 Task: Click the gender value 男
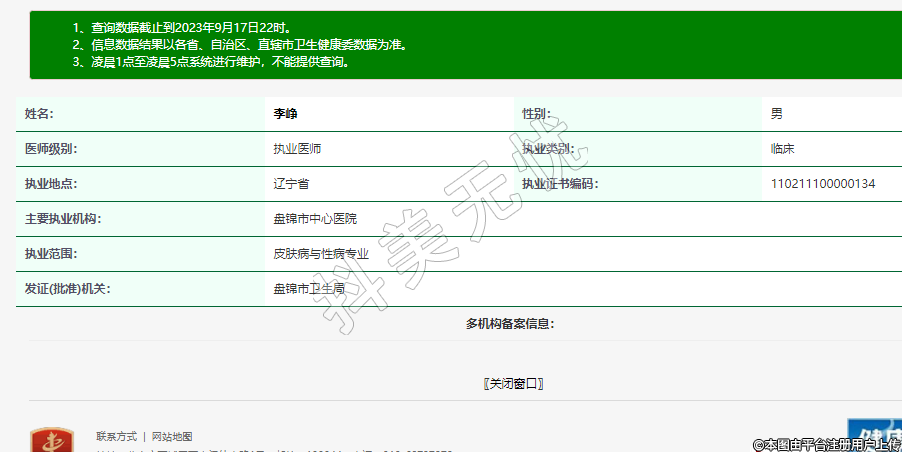[x=777, y=114]
